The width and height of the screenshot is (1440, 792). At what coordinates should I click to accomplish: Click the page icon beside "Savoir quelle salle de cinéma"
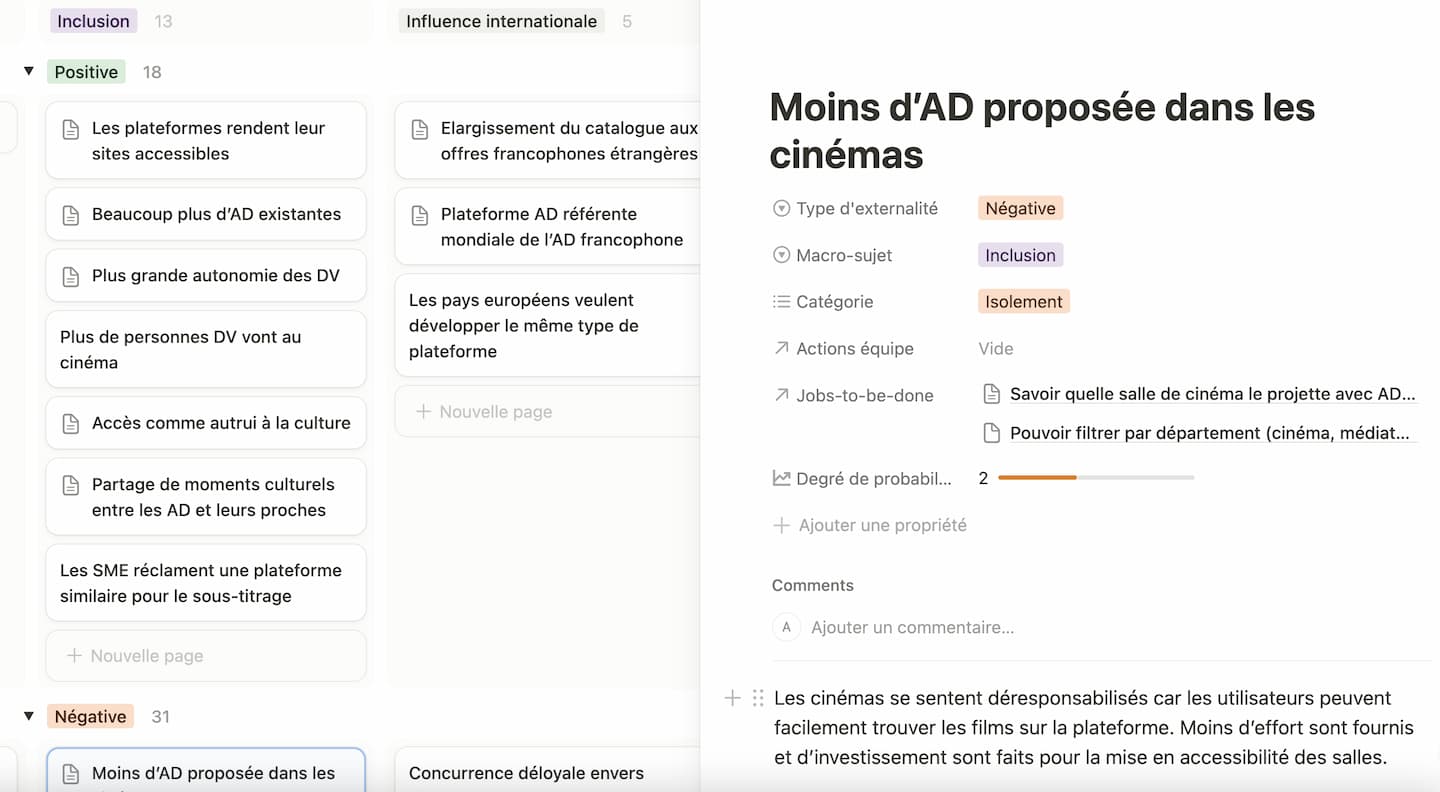pyautogui.click(x=992, y=393)
